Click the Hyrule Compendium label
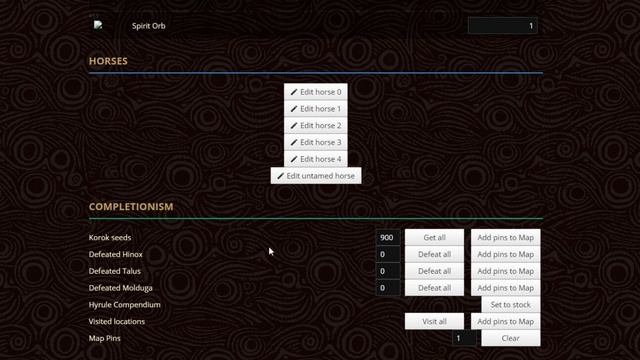Image resolution: width=640 pixels, height=360 pixels. tap(124, 304)
